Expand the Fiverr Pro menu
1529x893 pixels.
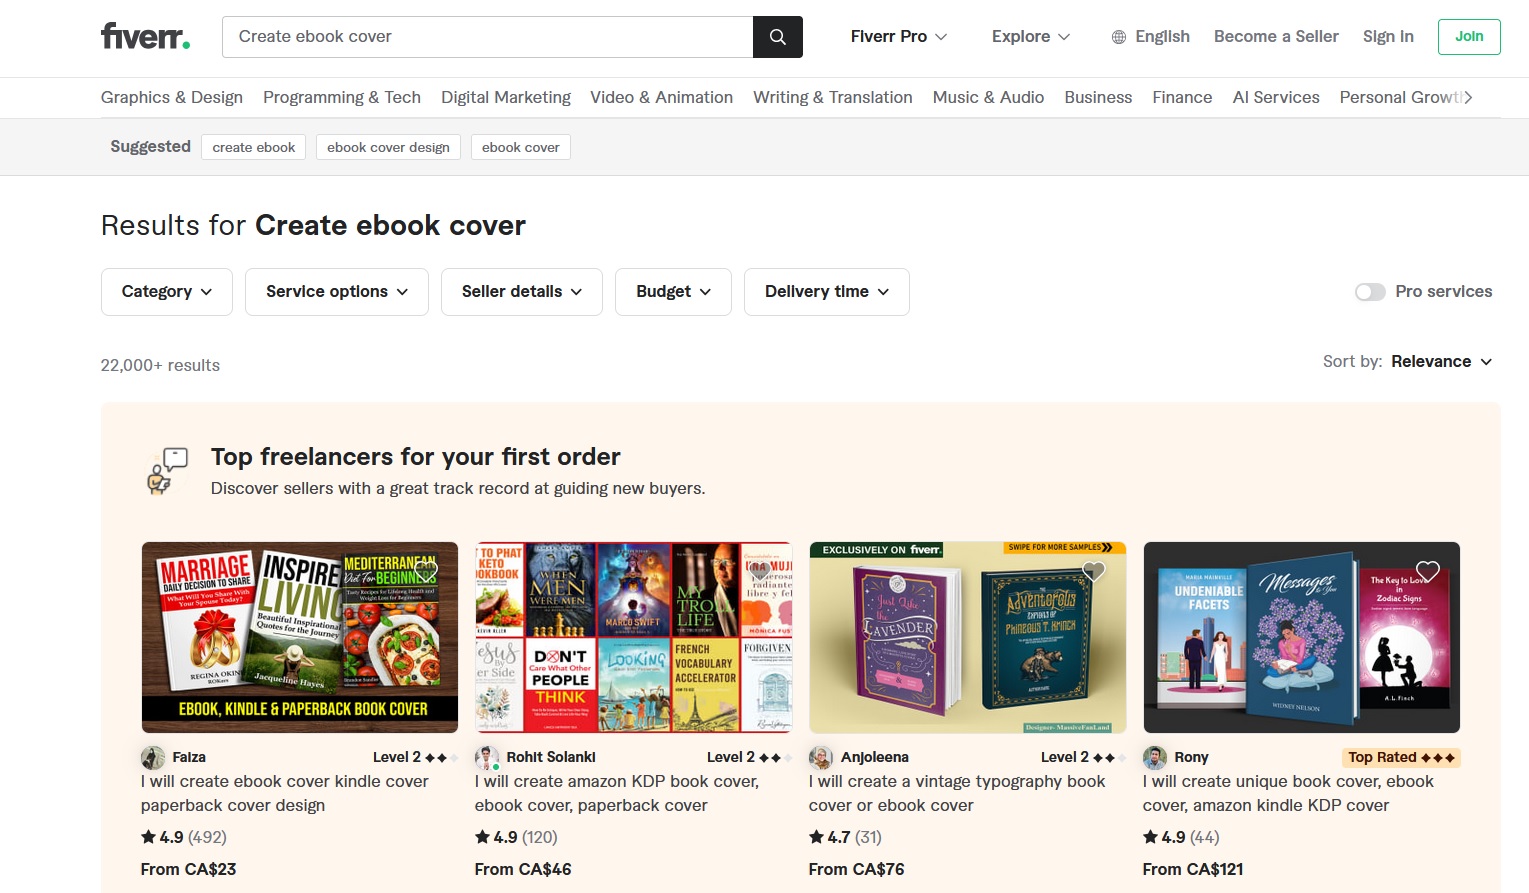(x=899, y=37)
